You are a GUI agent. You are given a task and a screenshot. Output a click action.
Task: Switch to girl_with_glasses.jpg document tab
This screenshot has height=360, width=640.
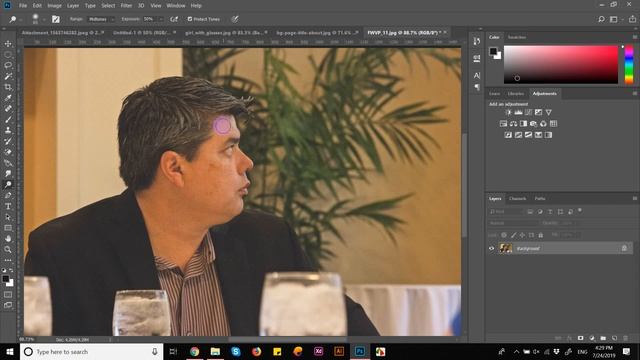click(224, 32)
